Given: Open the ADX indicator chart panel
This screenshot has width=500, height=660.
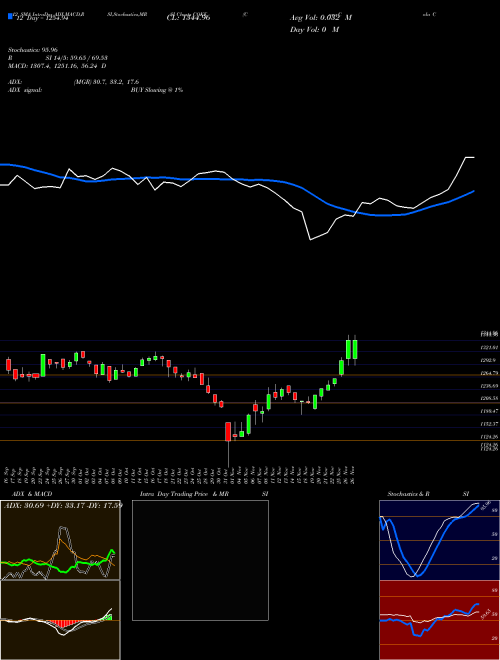Looking at the screenshot, I should (60, 540).
